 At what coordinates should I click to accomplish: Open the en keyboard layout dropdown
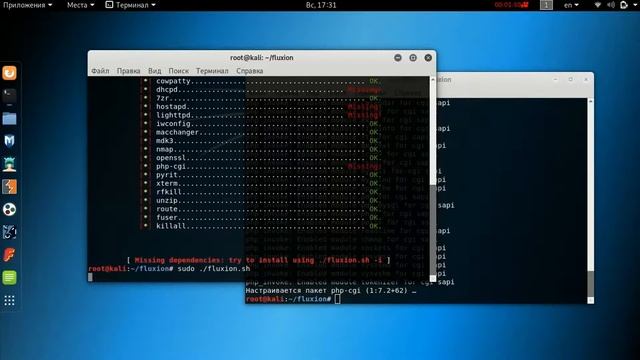pyautogui.click(x=571, y=5)
